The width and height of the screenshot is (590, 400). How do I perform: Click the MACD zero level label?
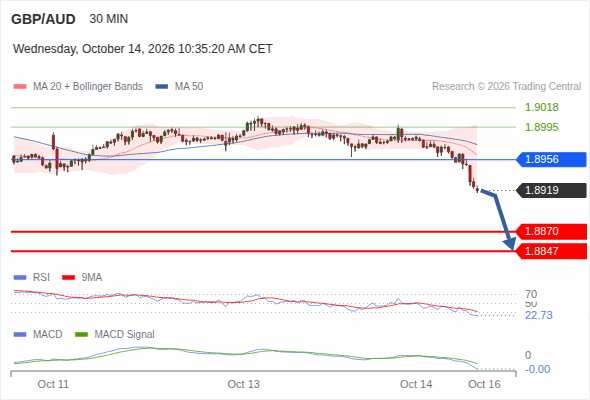point(528,355)
